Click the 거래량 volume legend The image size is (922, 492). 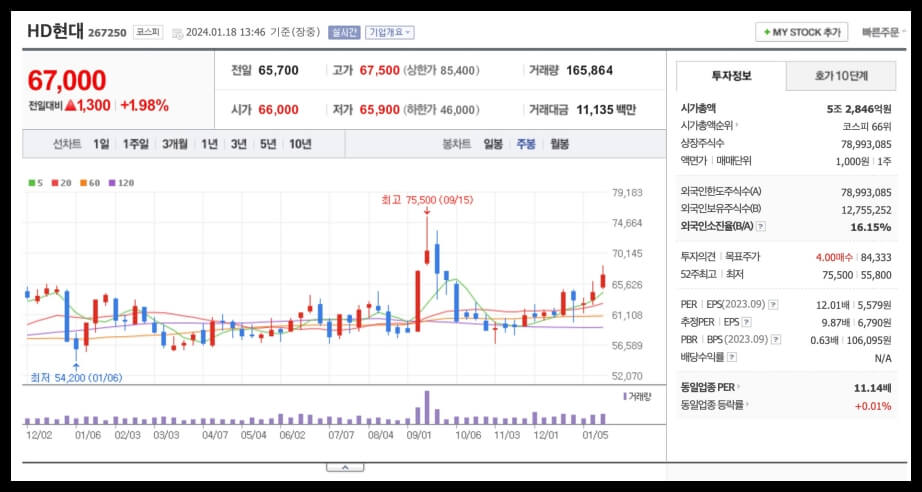pyautogui.click(x=637, y=397)
